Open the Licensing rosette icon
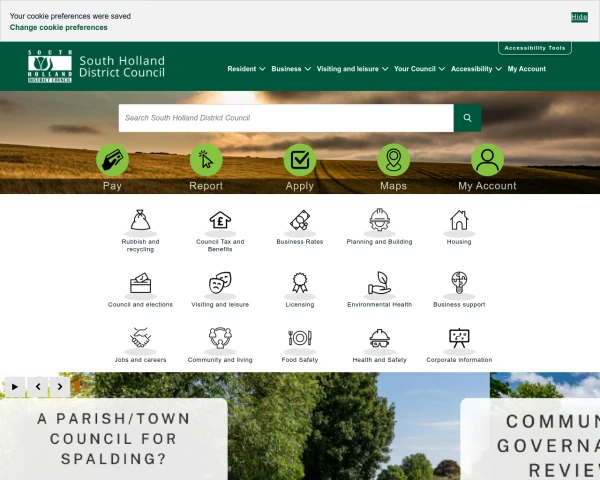The width and height of the screenshot is (600, 480). click(x=300, y=283)
